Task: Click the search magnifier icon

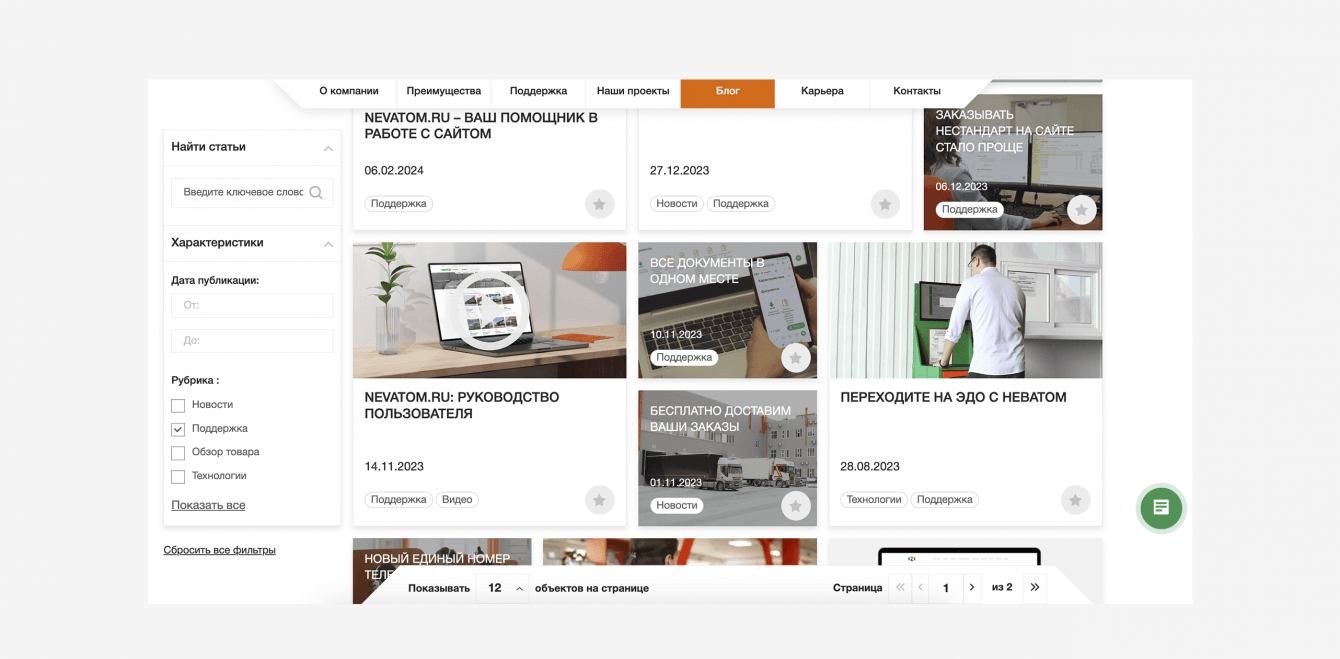Action: [316, 193]
